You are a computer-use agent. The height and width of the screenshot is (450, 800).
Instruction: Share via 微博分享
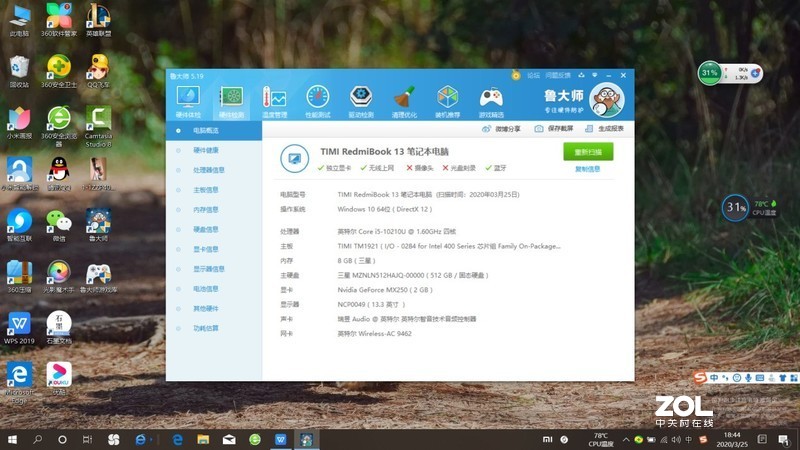pos(502,129)
